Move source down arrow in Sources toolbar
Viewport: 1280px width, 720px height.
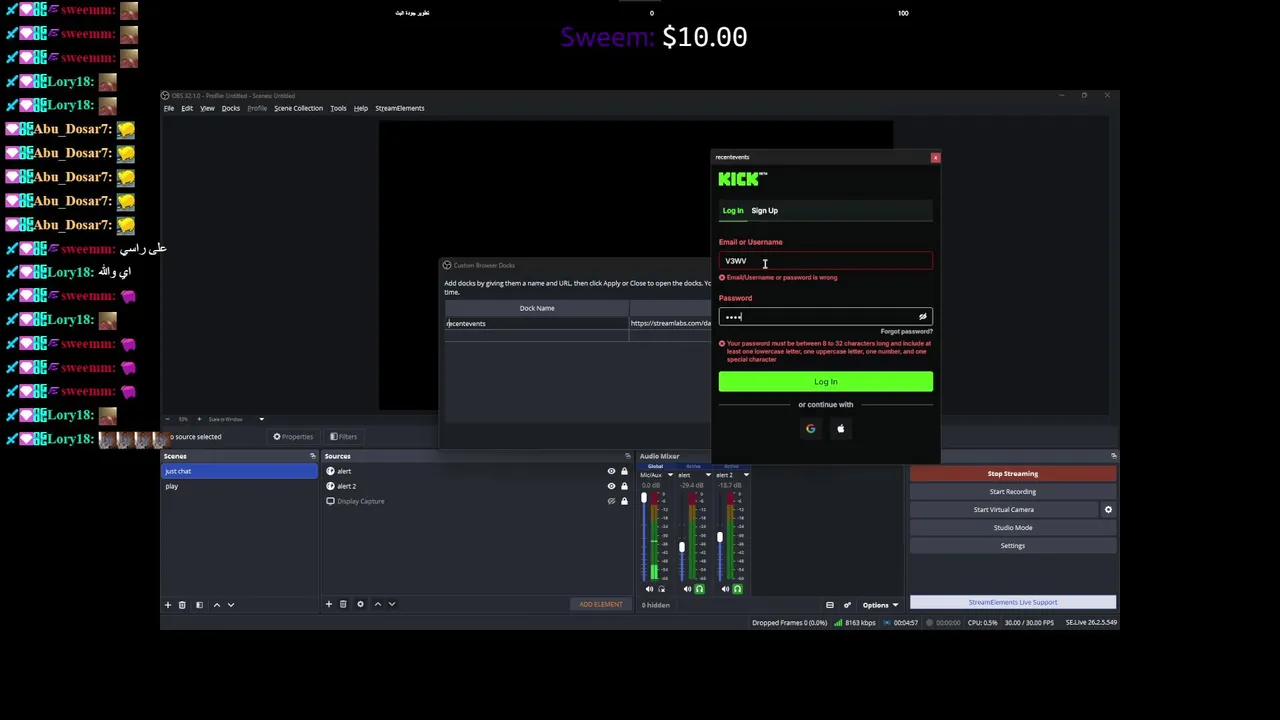[x=392, y=604]
